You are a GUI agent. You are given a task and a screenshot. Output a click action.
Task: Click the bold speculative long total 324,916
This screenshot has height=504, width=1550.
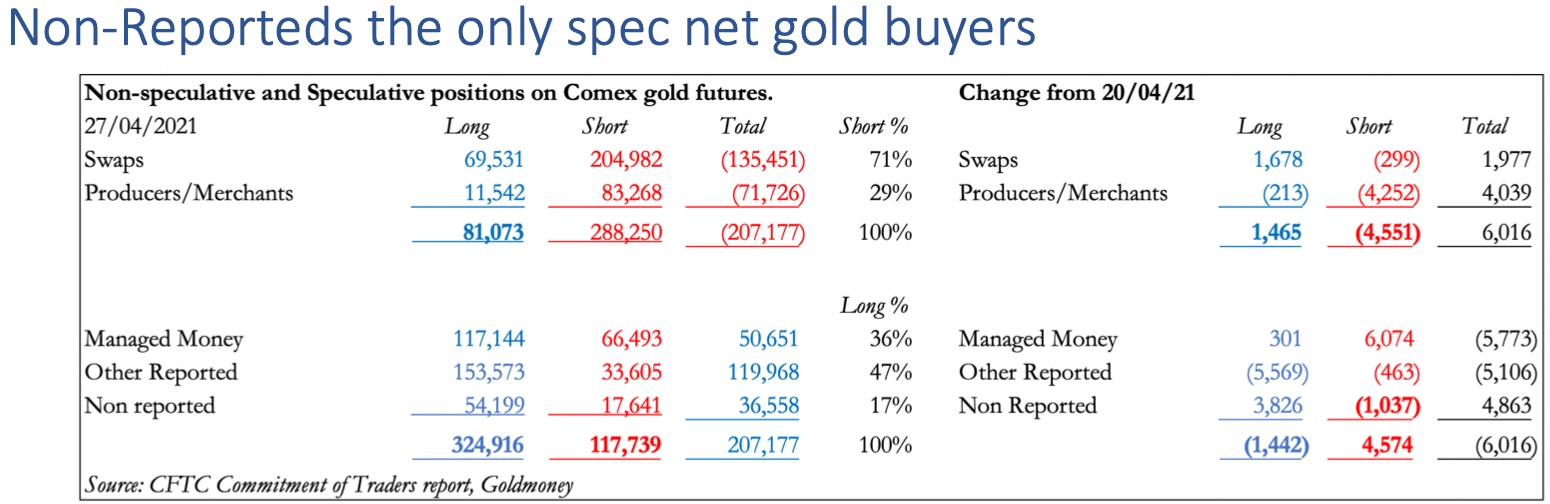pyautogui.click(x=482, y=444)
